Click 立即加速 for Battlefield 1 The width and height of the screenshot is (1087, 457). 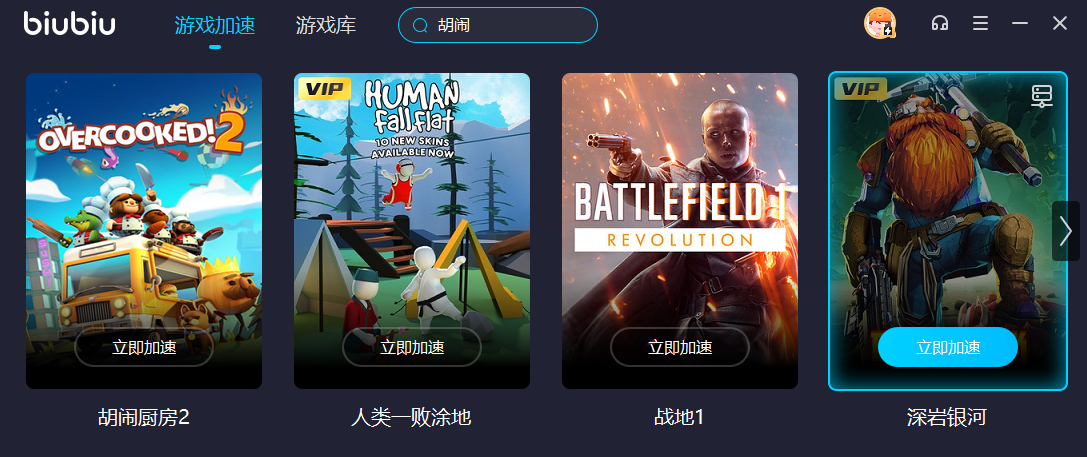pyautogui.click(x=680, y=347)
